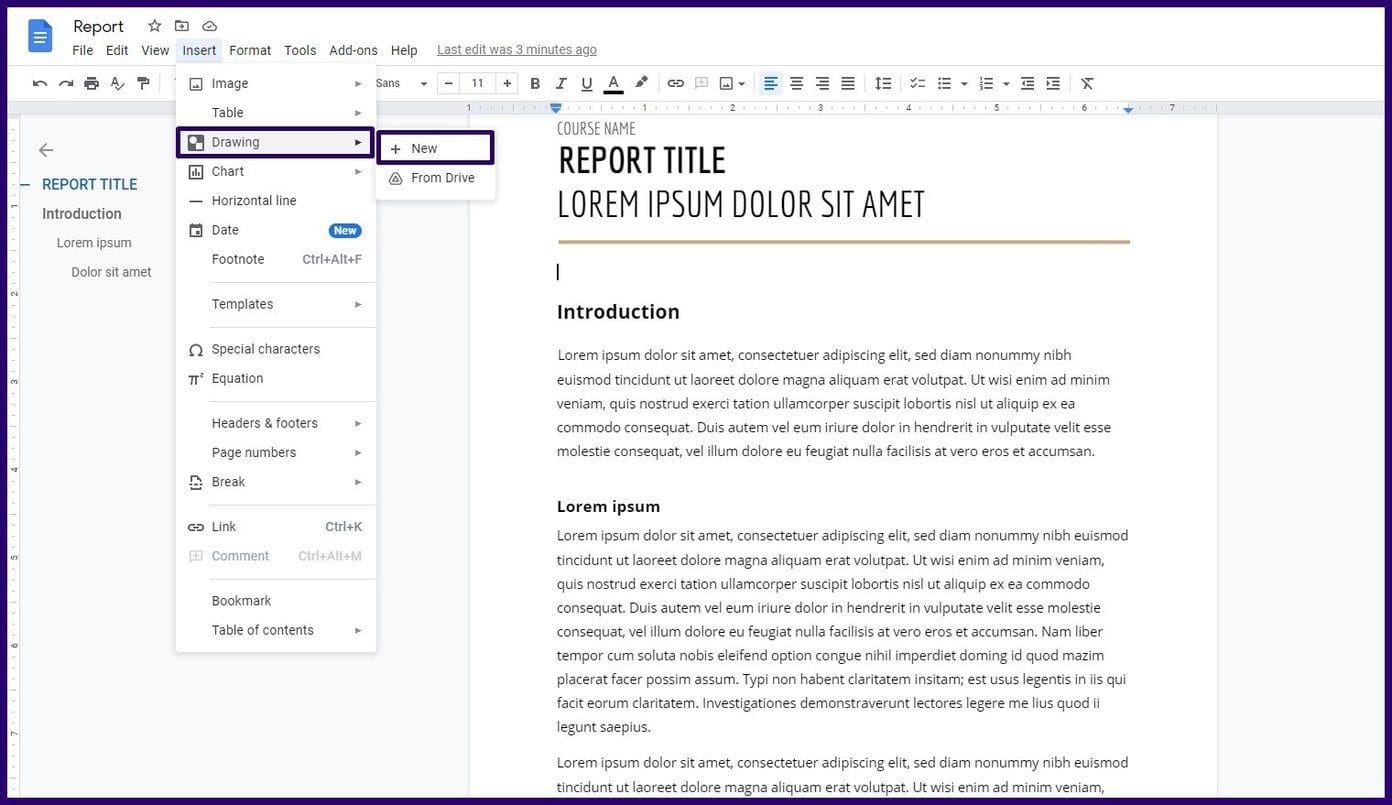1392x805 pixels.
Task: Click the bulleted list icon
Action: (x=944, y=83)
